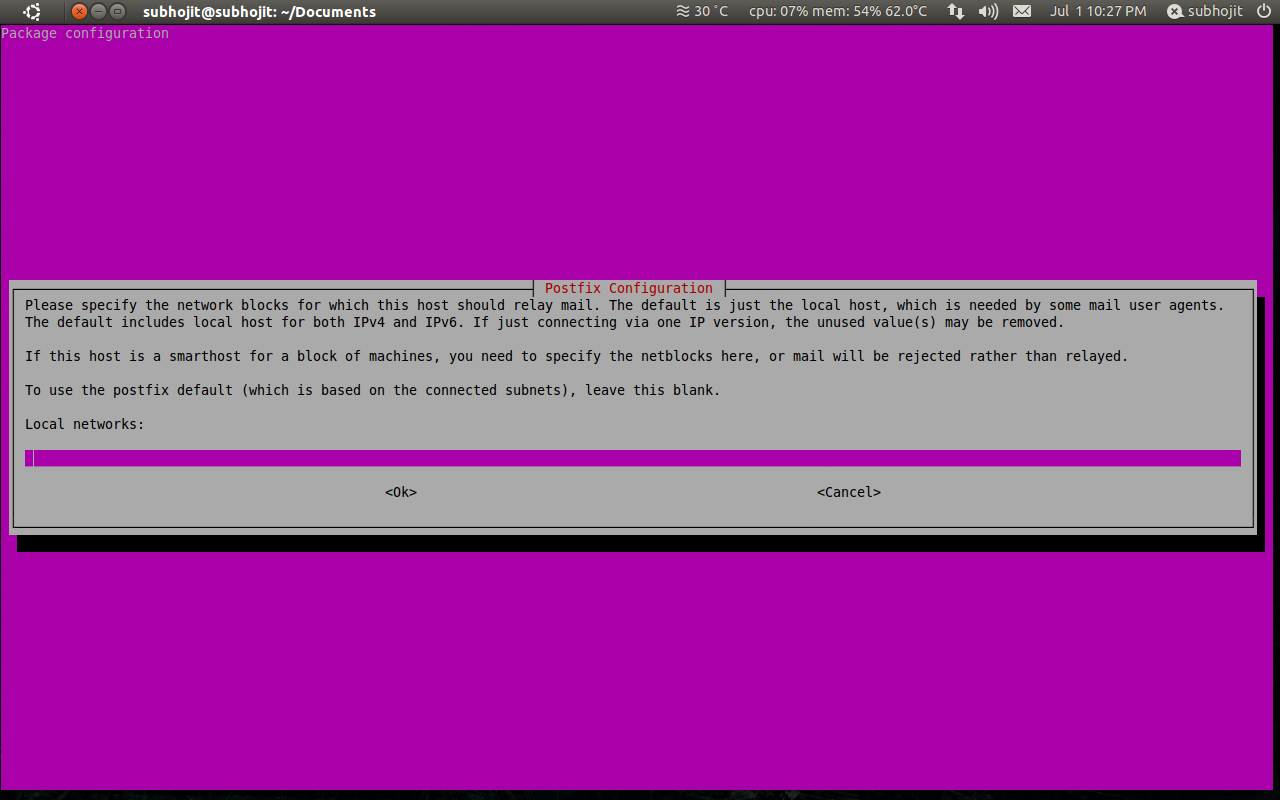Click the terminal title subhojit@subhojit: ~/Documents
The image size is (1280, 800).
click(259, 12)
